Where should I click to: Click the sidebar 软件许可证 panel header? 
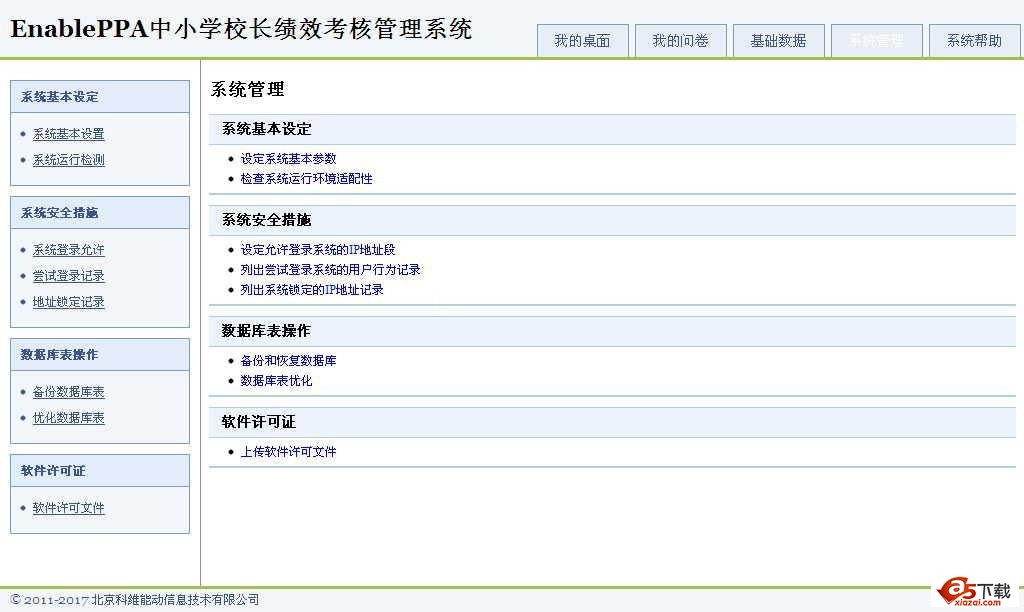point(100,471)
